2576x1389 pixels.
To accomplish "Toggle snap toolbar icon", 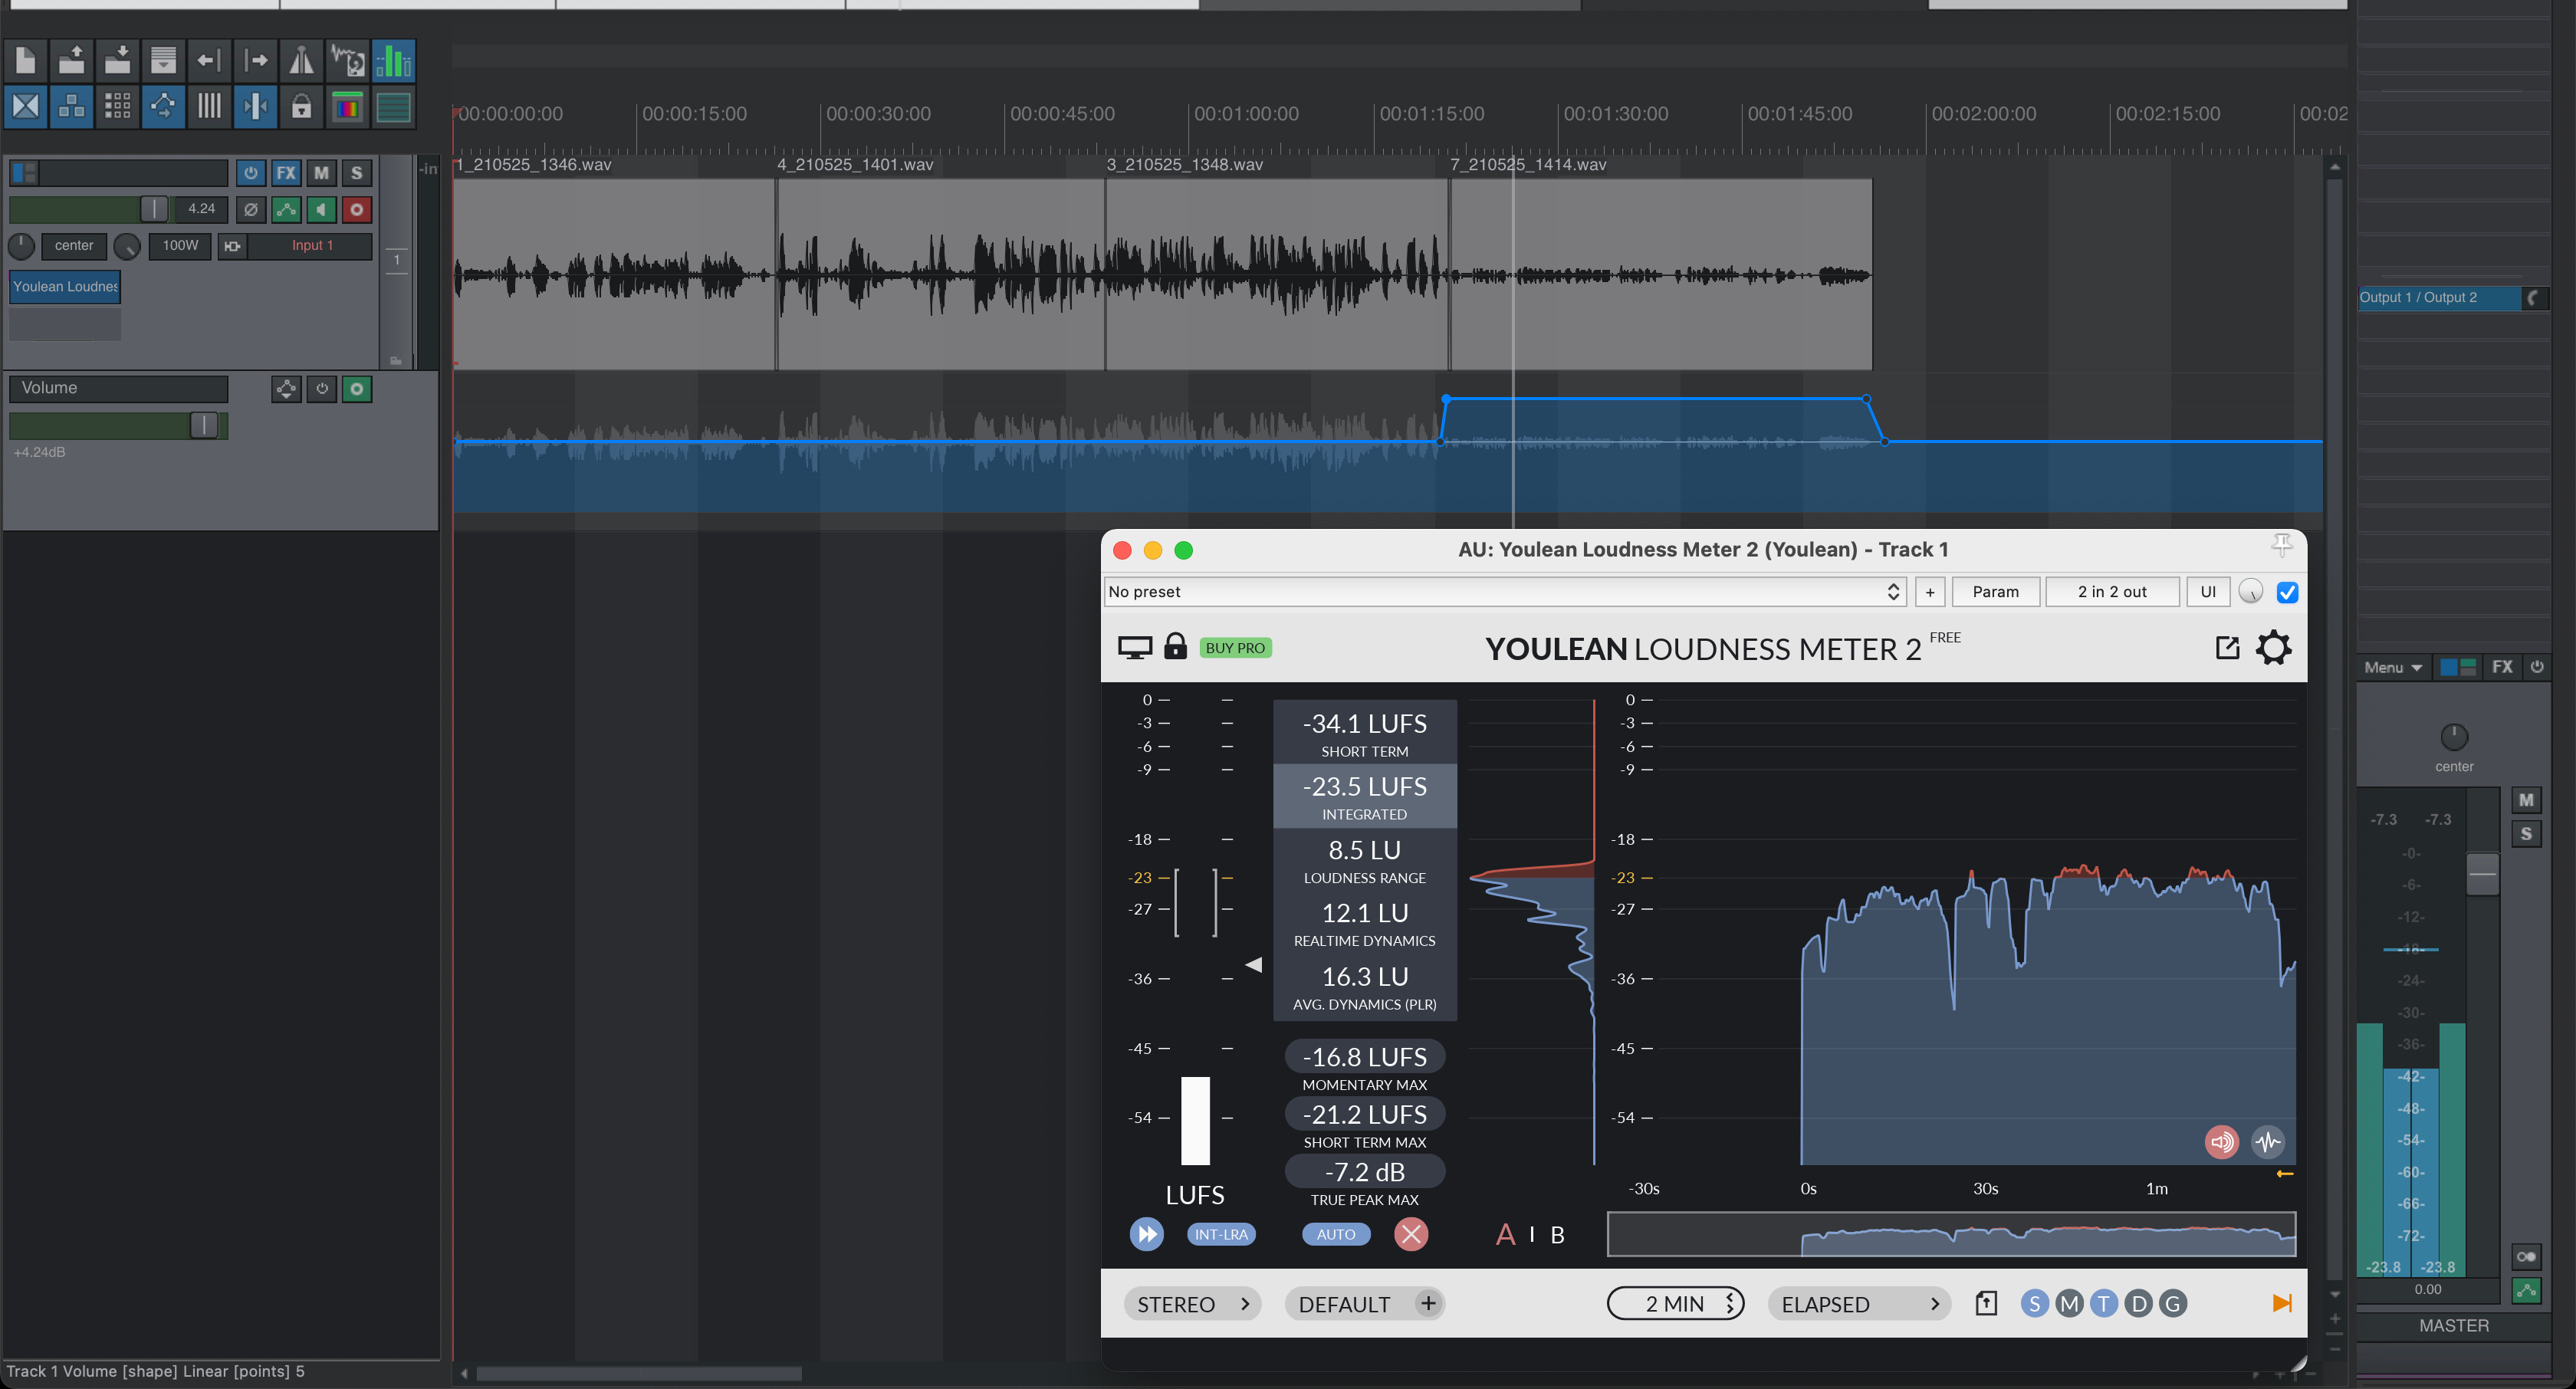I will [256, 106].
